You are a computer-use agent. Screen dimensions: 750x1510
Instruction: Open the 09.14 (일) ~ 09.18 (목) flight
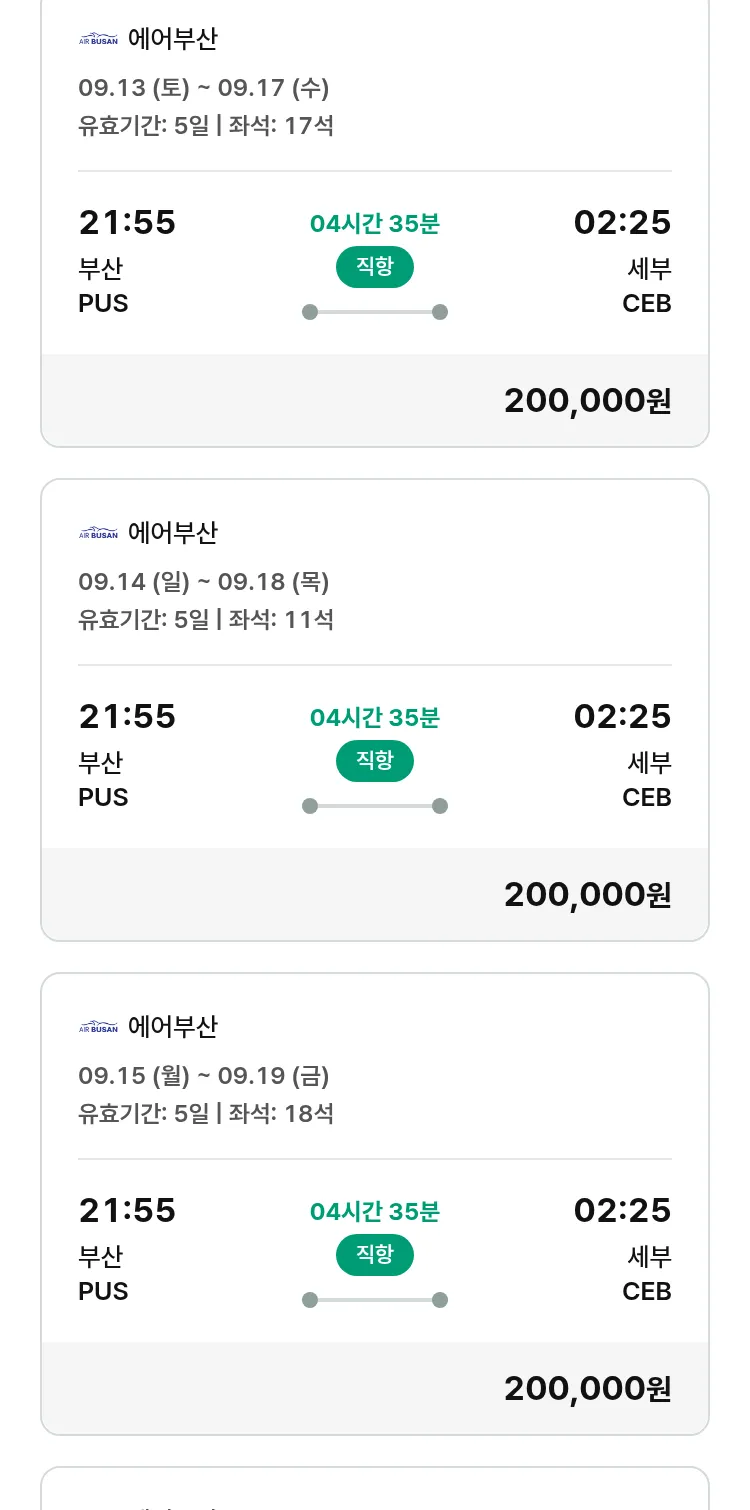(204, 582)
